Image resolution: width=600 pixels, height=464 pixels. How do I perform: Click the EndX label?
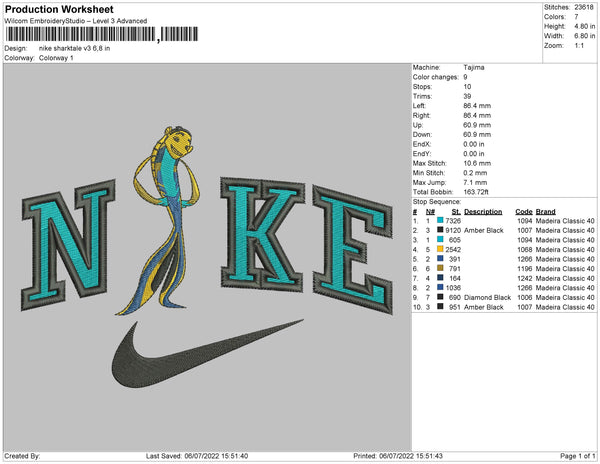422,144
